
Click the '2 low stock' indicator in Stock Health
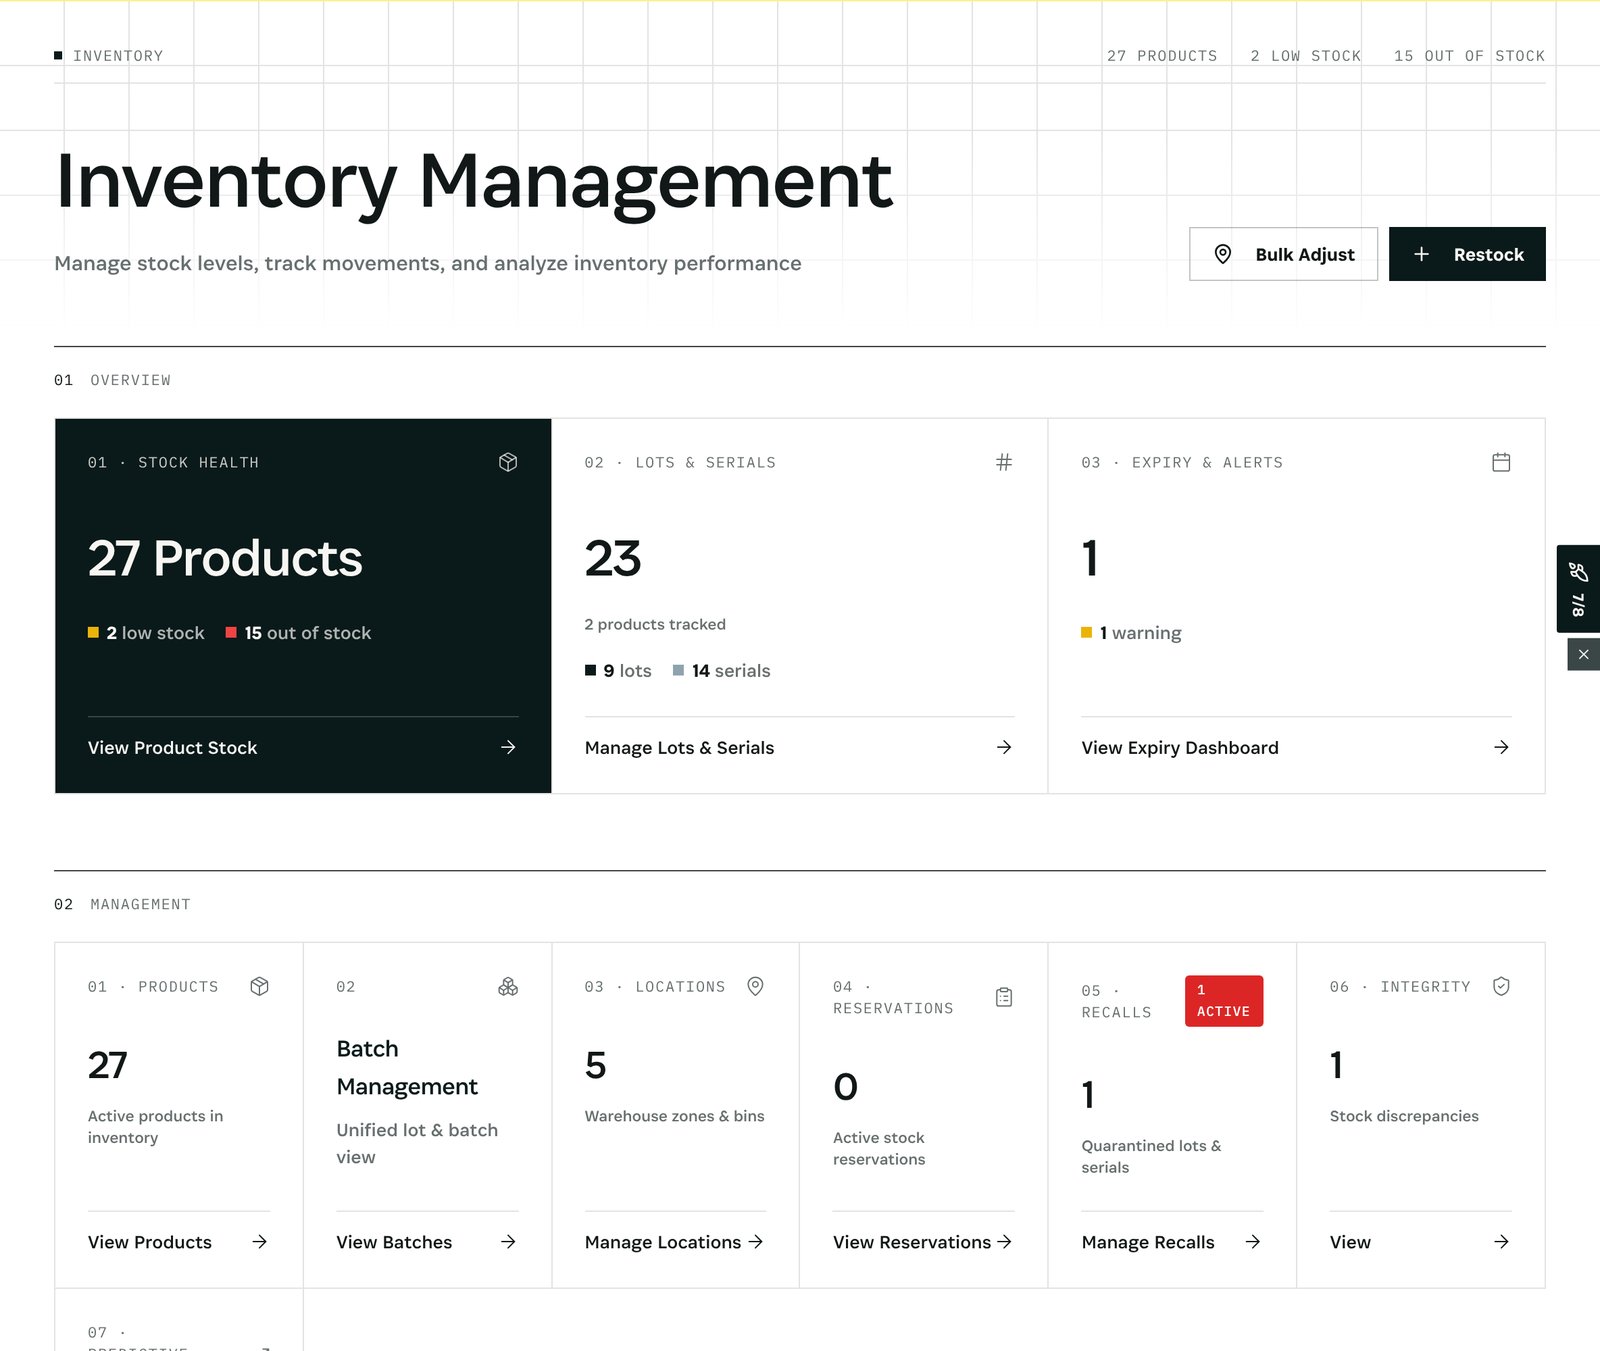[146, 633]
